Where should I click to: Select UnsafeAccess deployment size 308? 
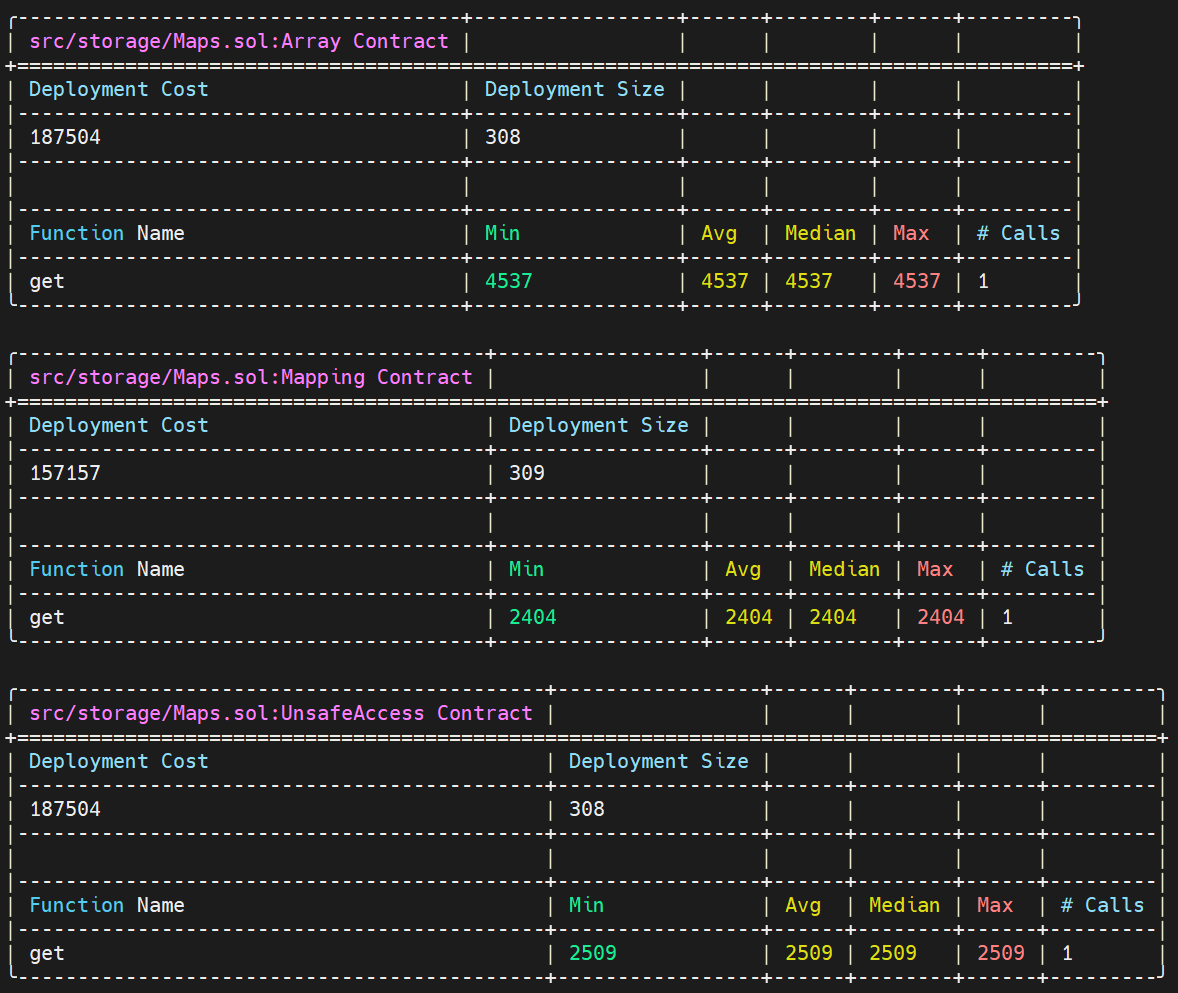[x=587, y=809]
